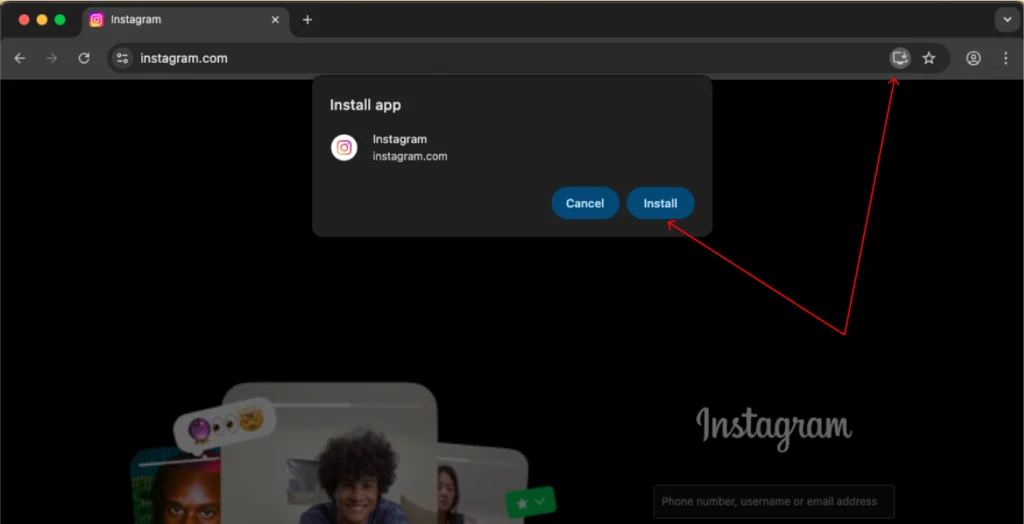Close the Instagram tab
The height and width of the screenshot is (524, 1024).
click(x=275, y=20)
